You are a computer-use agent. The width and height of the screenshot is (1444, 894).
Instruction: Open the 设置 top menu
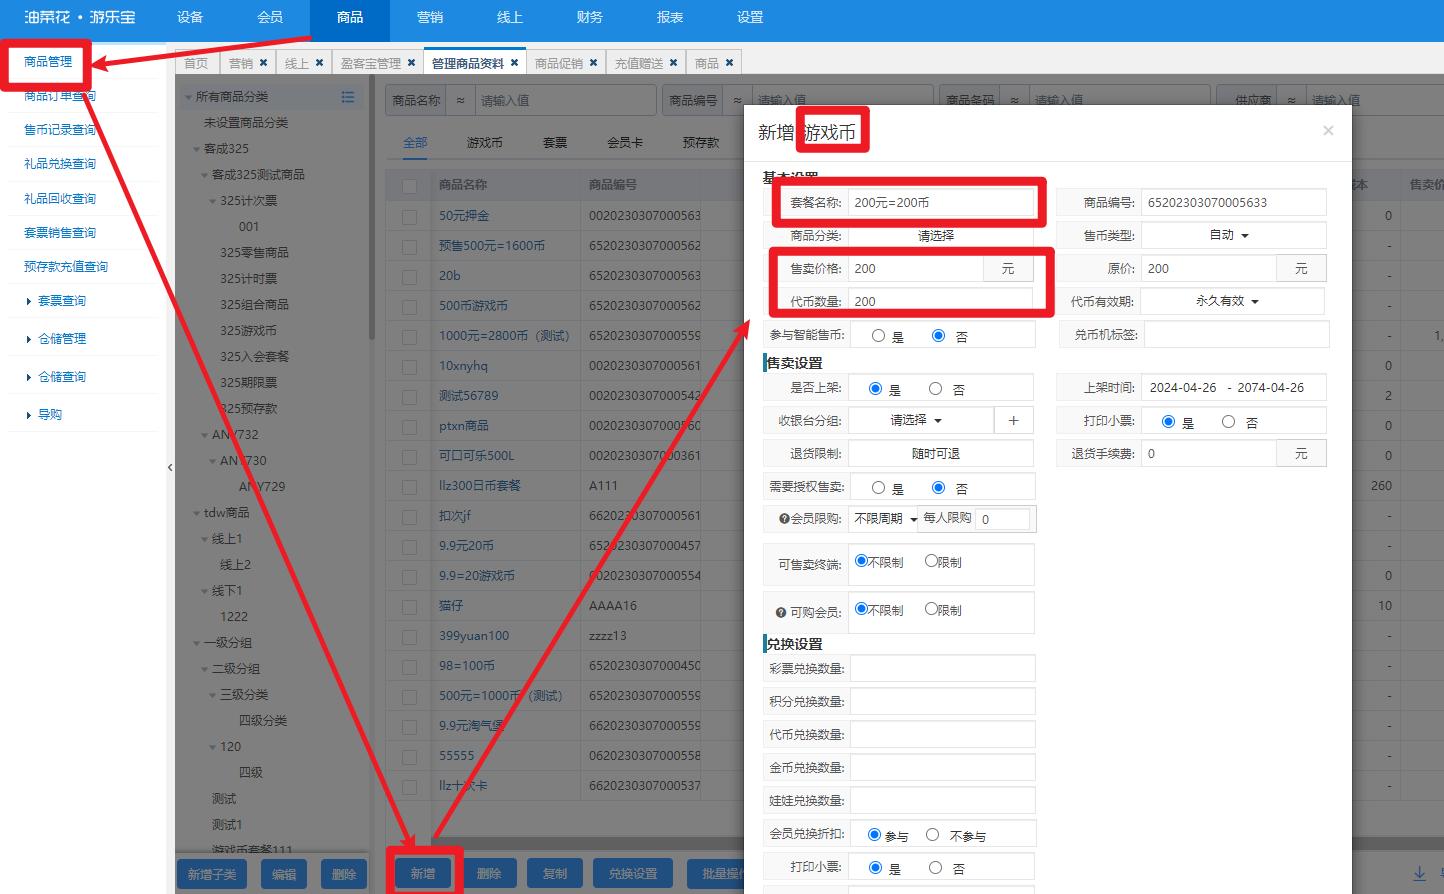point(750,17)
